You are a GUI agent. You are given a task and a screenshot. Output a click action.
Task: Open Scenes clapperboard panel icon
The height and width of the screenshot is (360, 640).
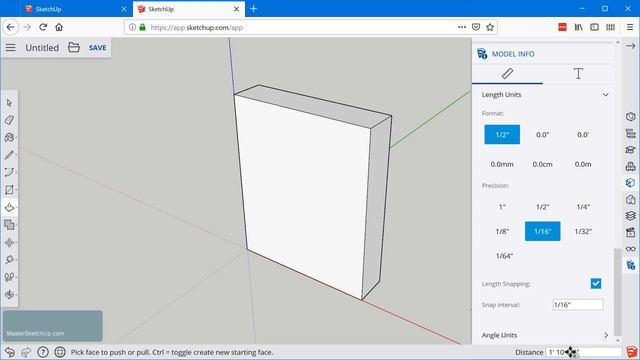631,233
